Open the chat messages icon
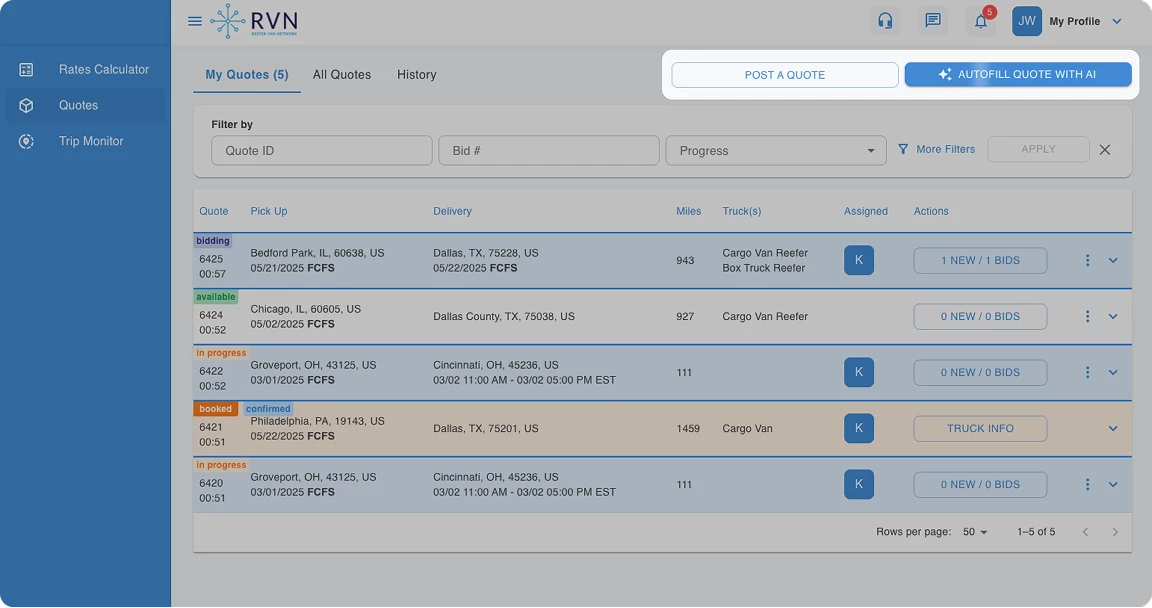 (x=932, y=21)
